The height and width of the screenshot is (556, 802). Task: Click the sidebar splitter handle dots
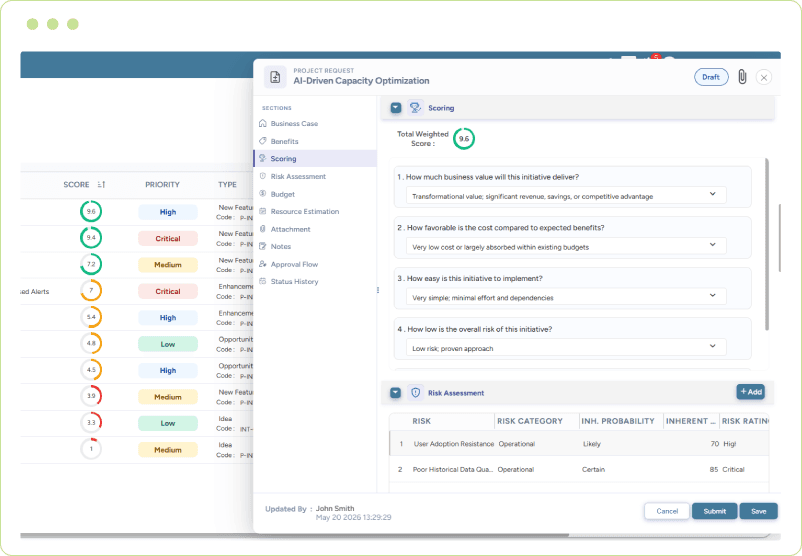click(x=378, y=290)
